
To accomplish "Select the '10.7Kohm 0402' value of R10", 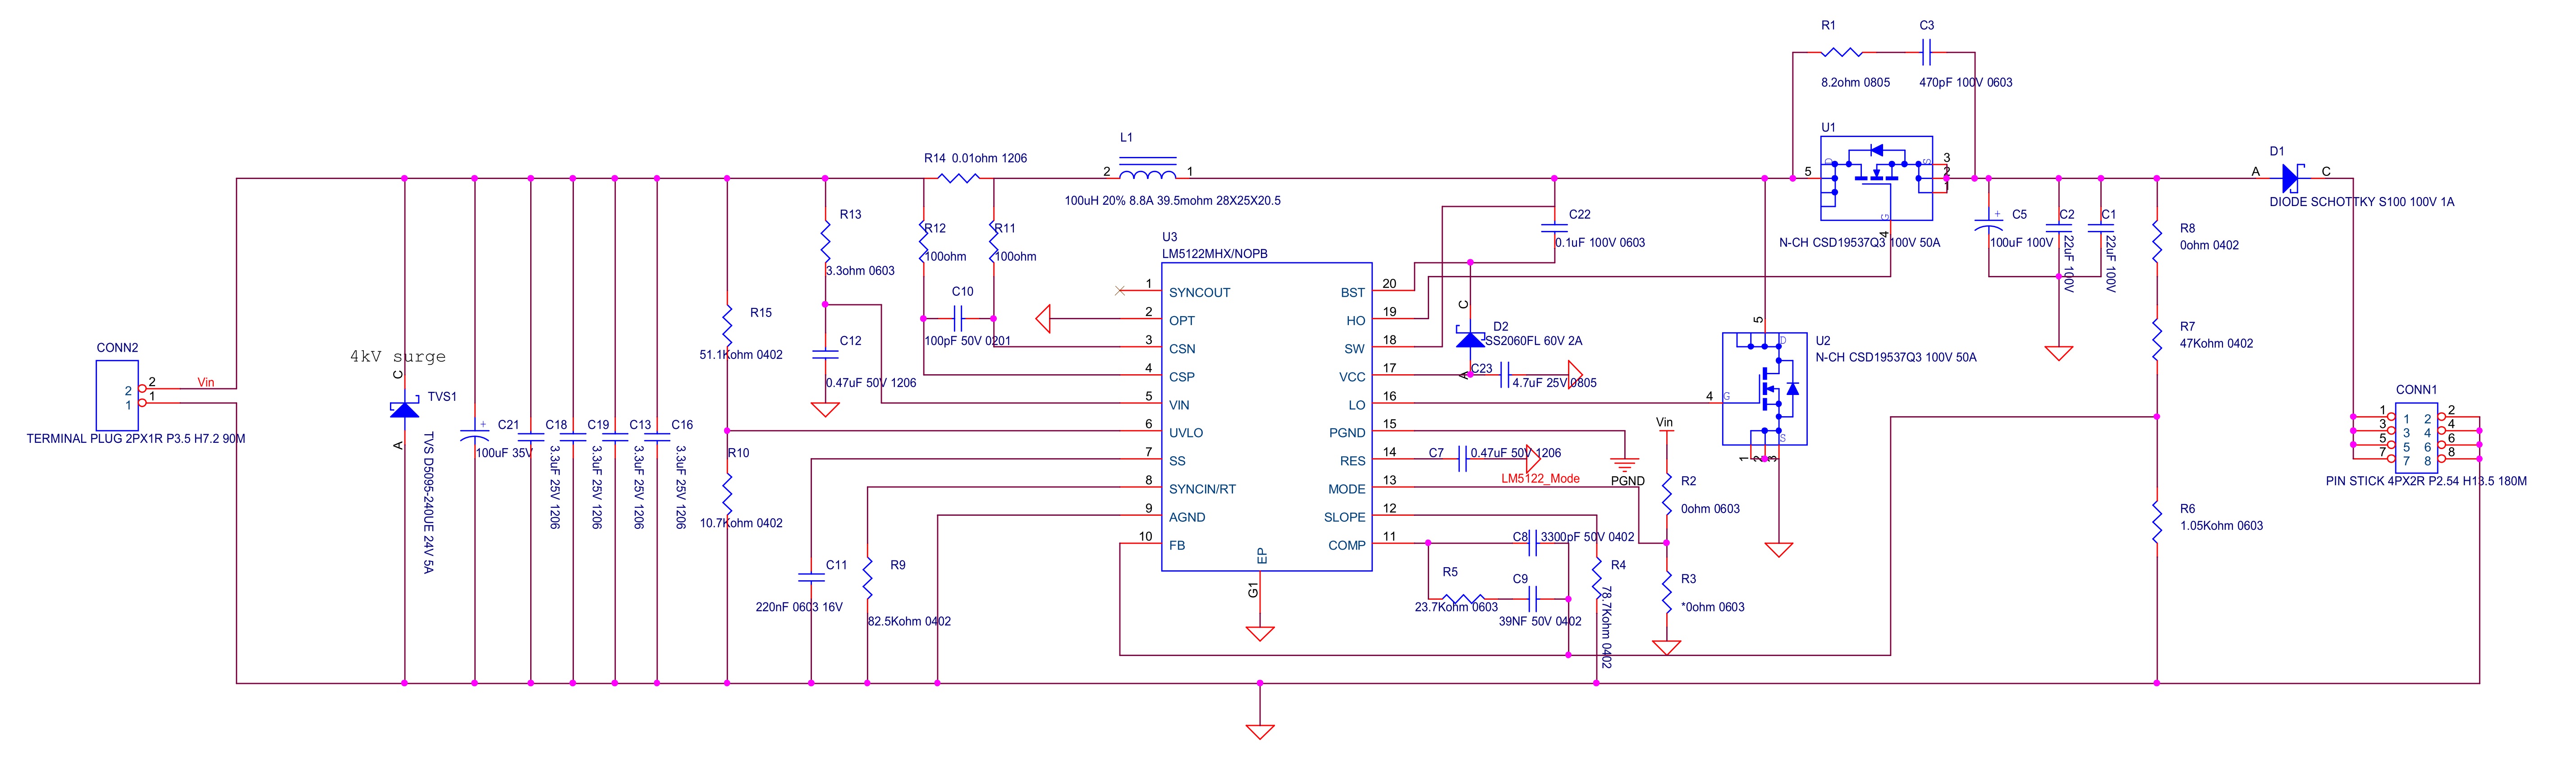I will pos(741,523).
